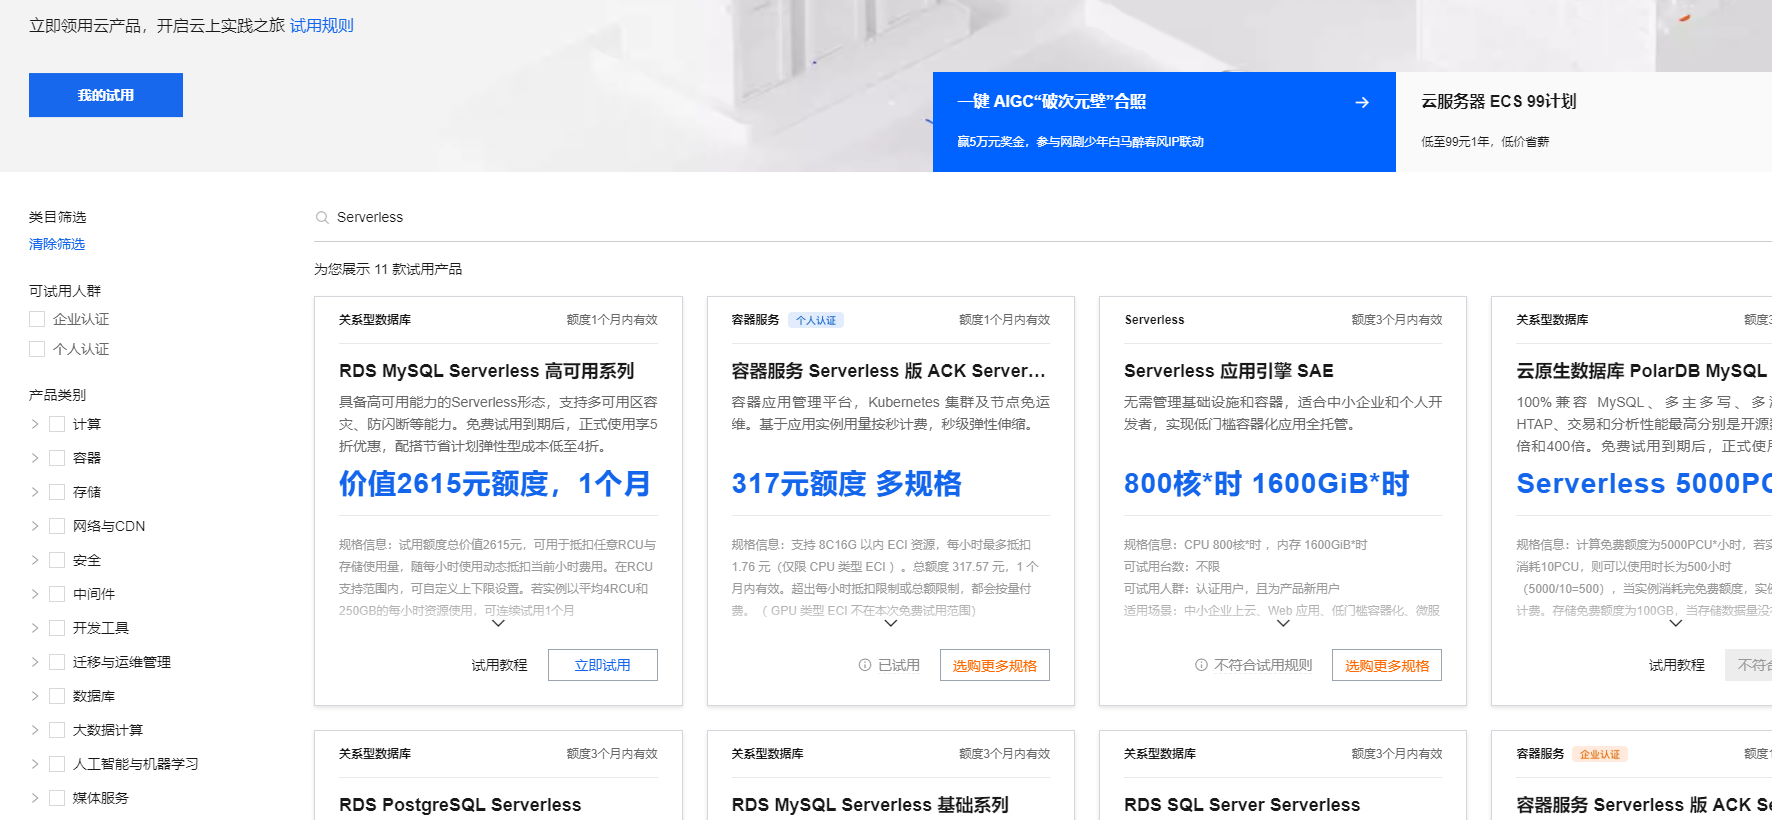Image resolution: width=1772 pixels, height=820 pixels.
Task: Expand the 媒体服务 category arrow
Action: click(x=35, y=798)
